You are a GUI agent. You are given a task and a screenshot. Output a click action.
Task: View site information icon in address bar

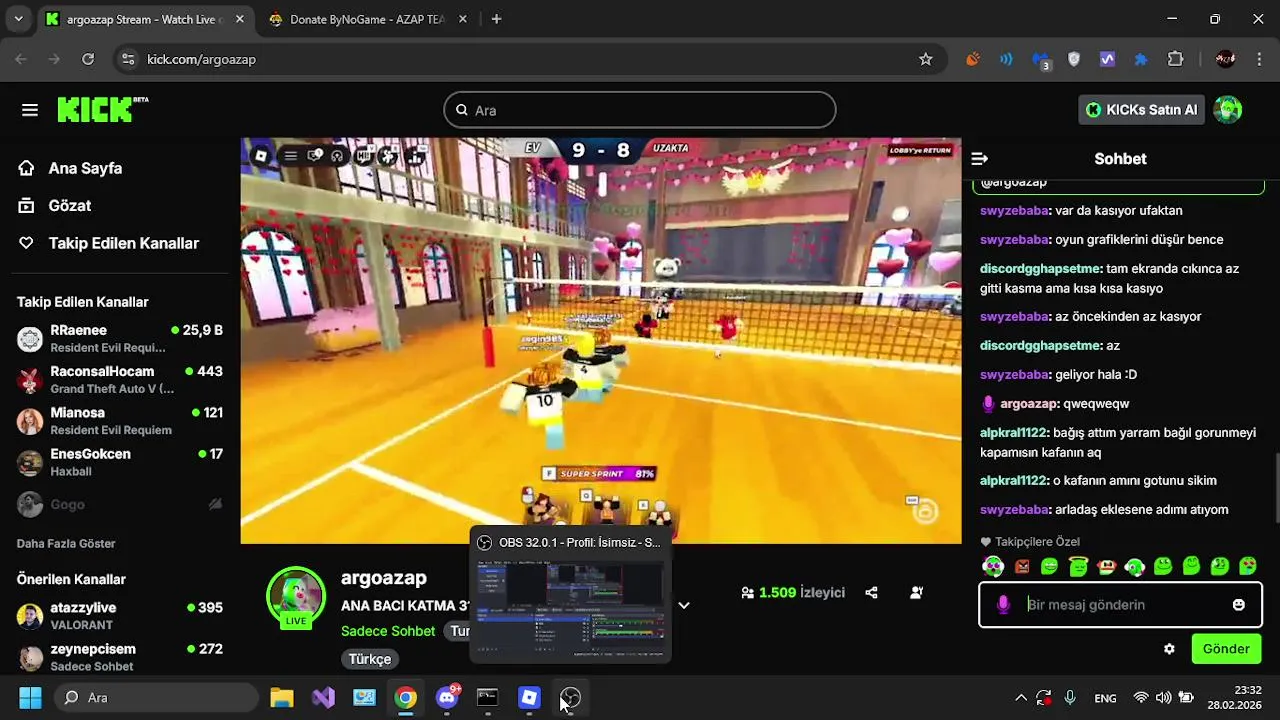127,59
